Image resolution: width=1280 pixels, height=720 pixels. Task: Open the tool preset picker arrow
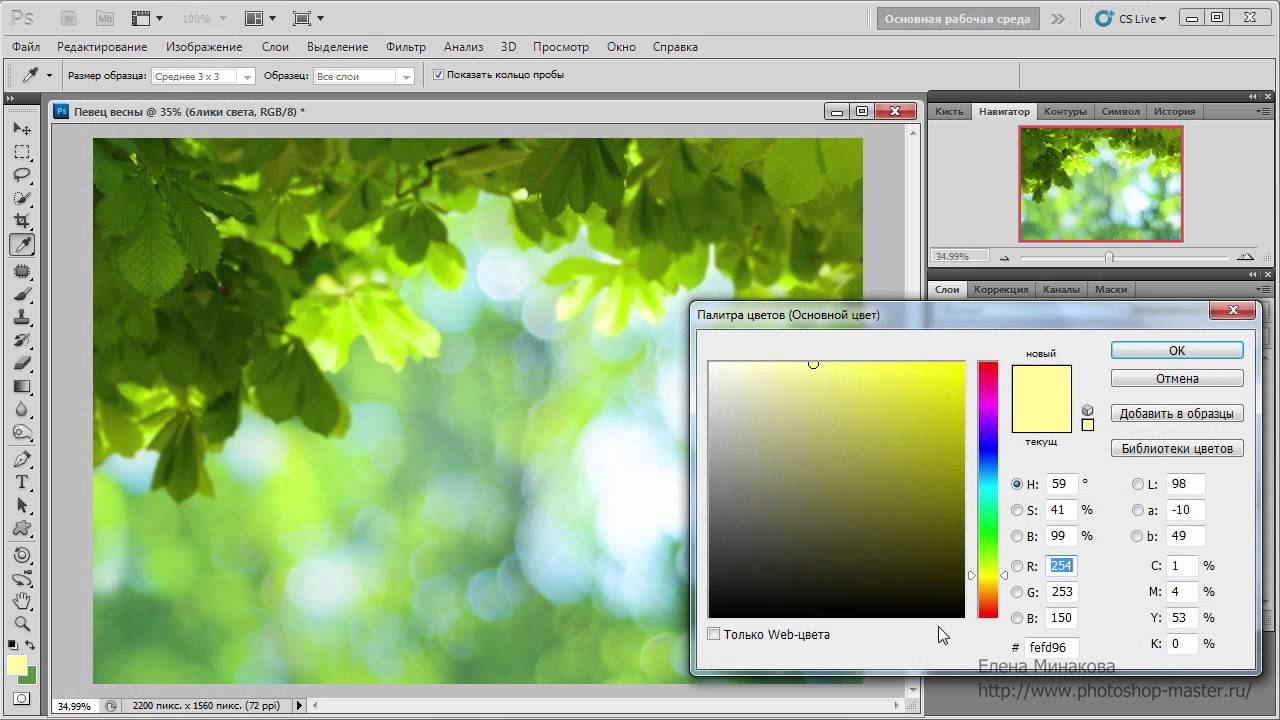pos(49,76)
